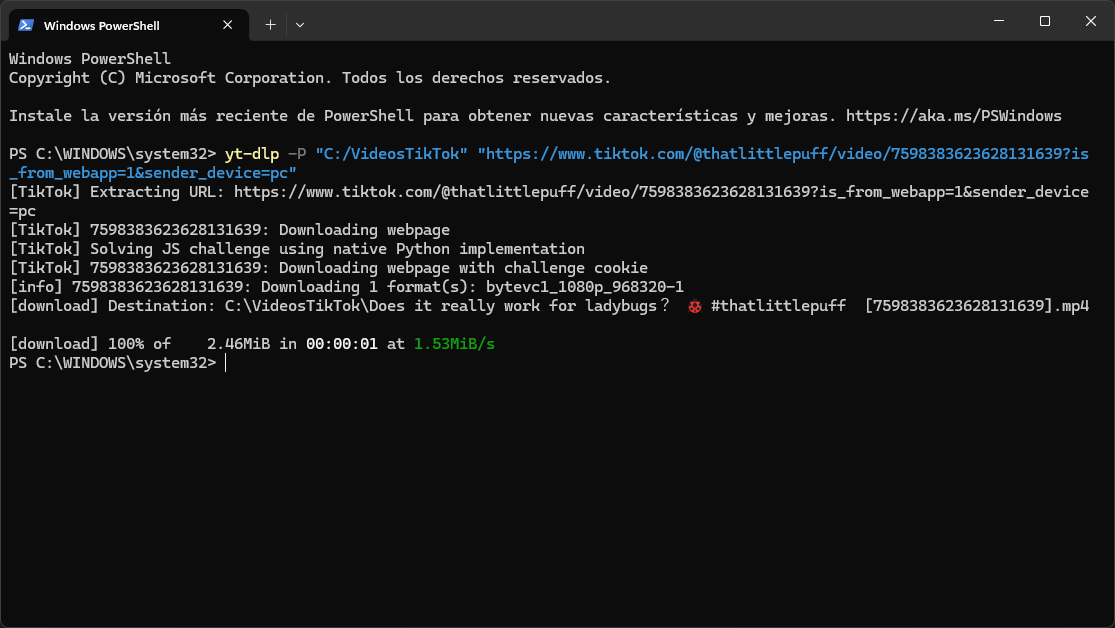The height and width of the screenshot is (628, 1115).
Task: Click the yt-dlp command text
Action: click(252, 154)
